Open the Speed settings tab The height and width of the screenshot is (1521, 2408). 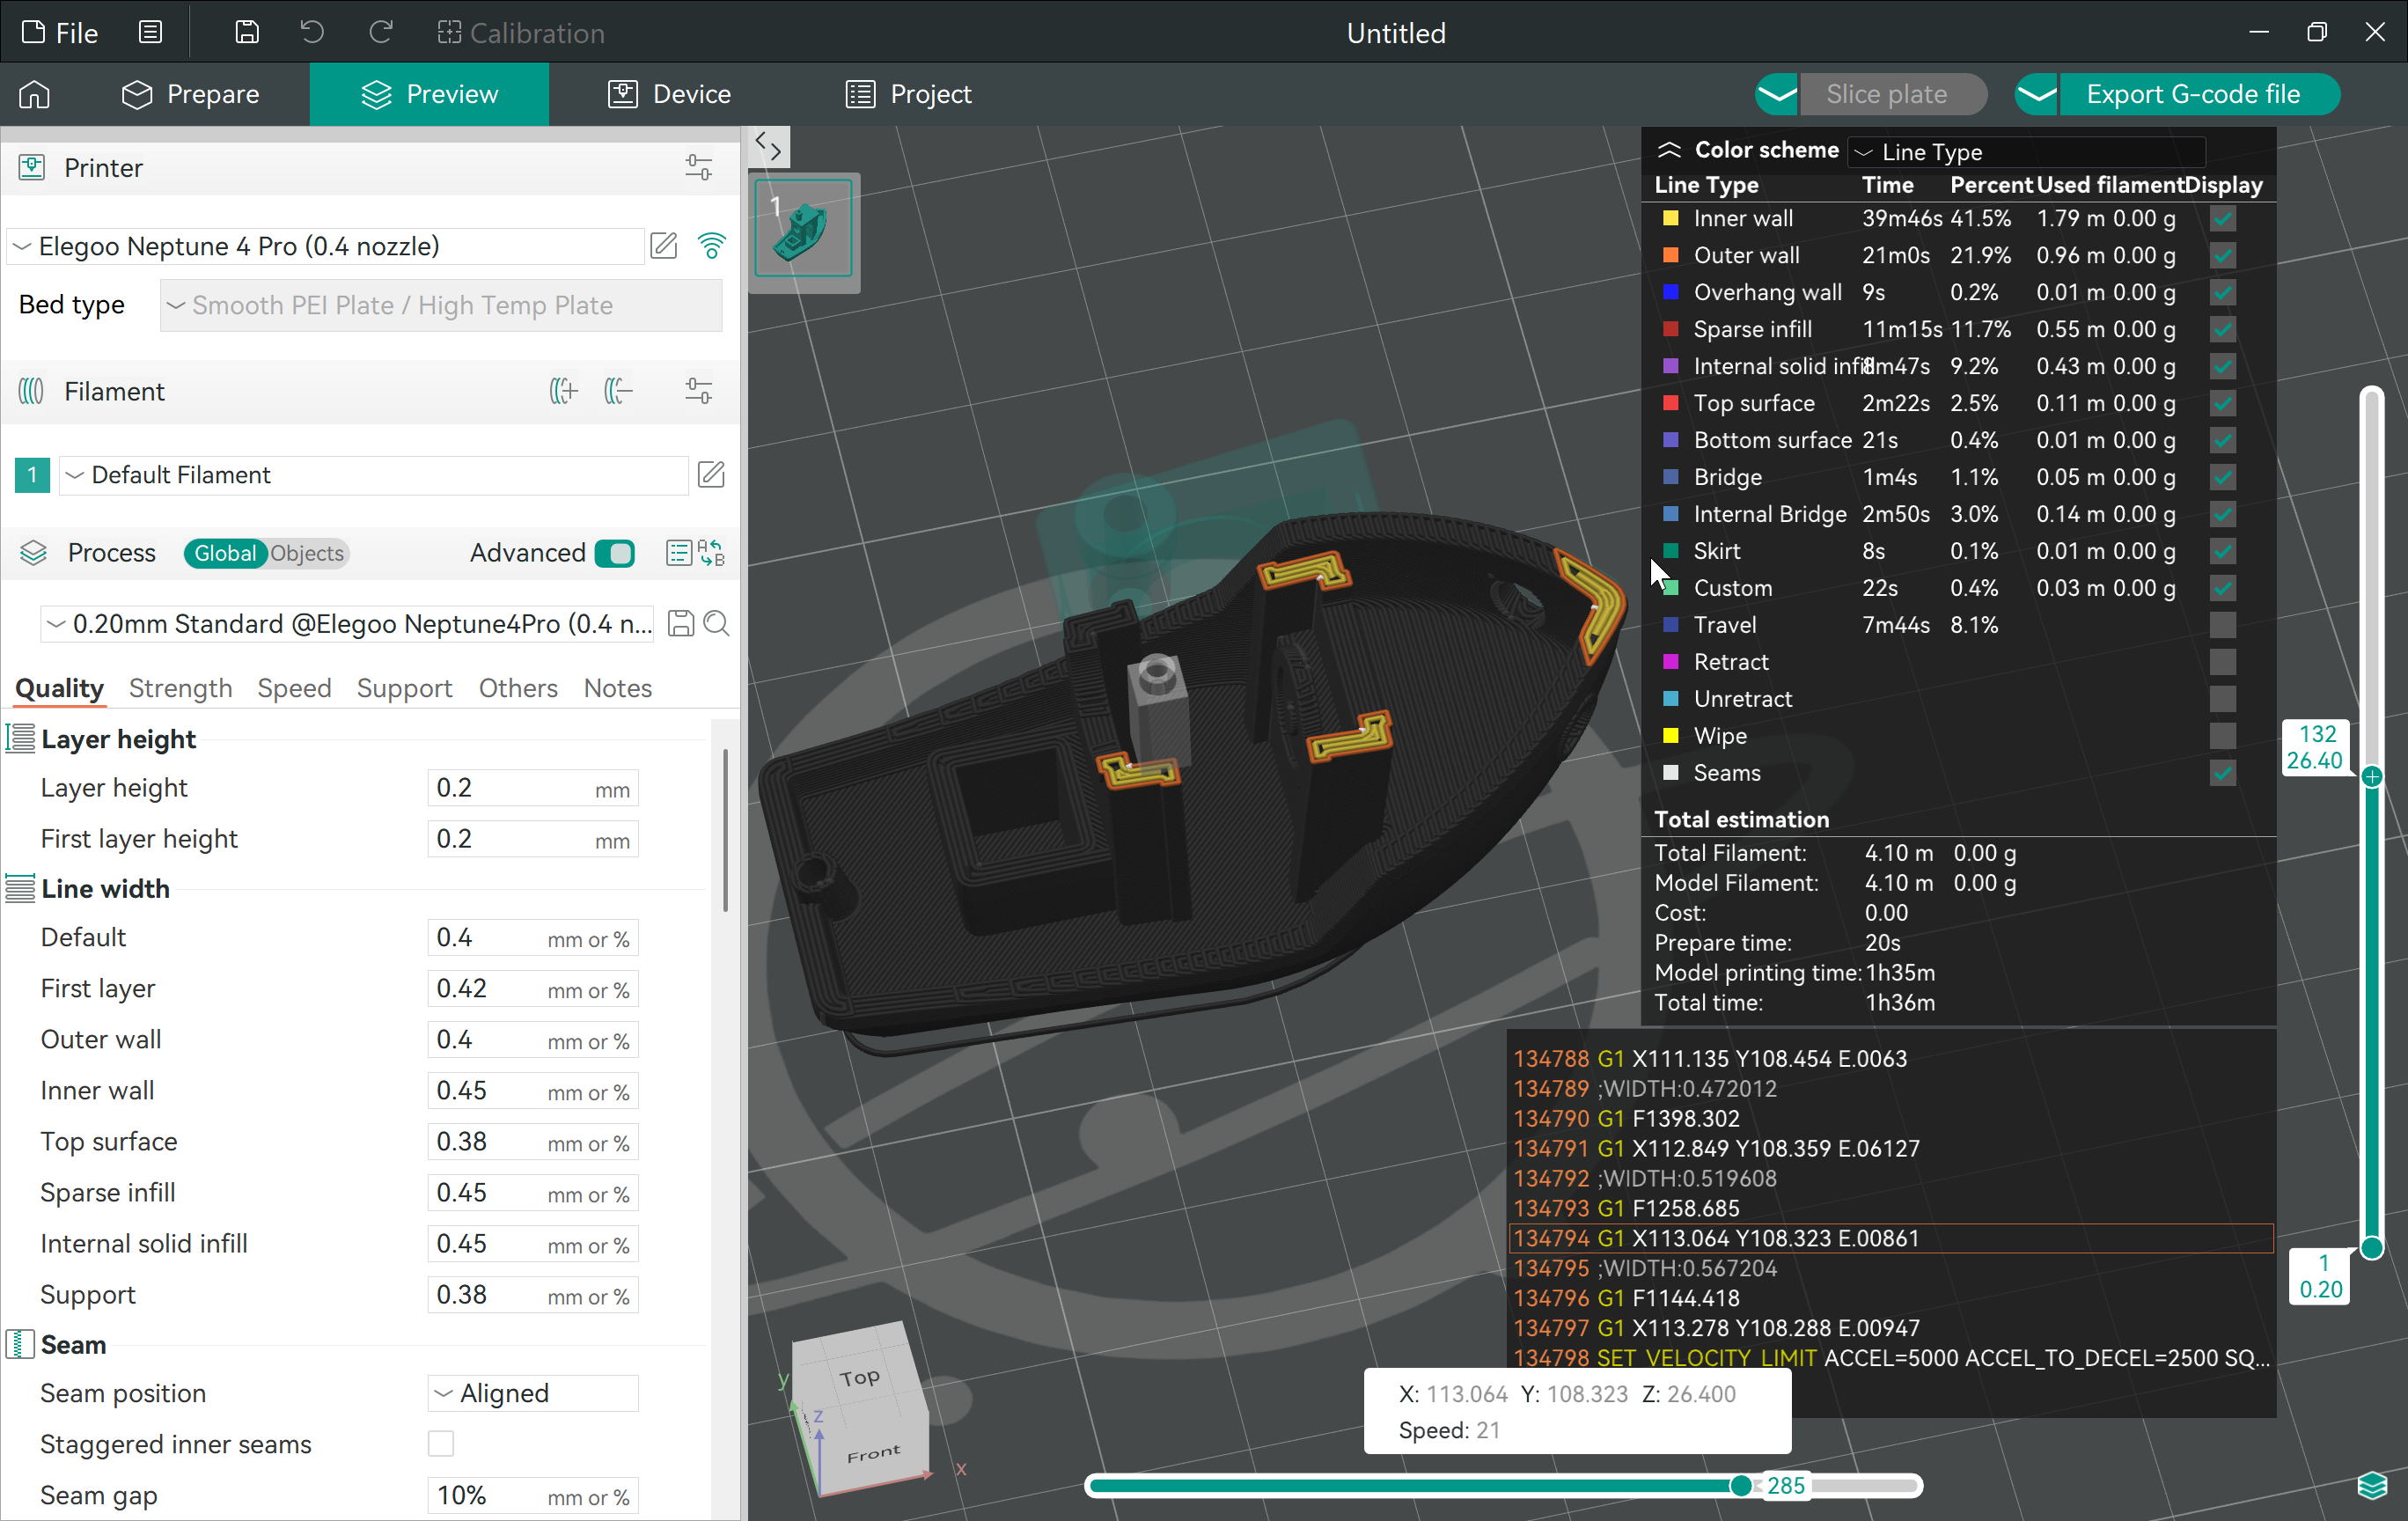294,688
